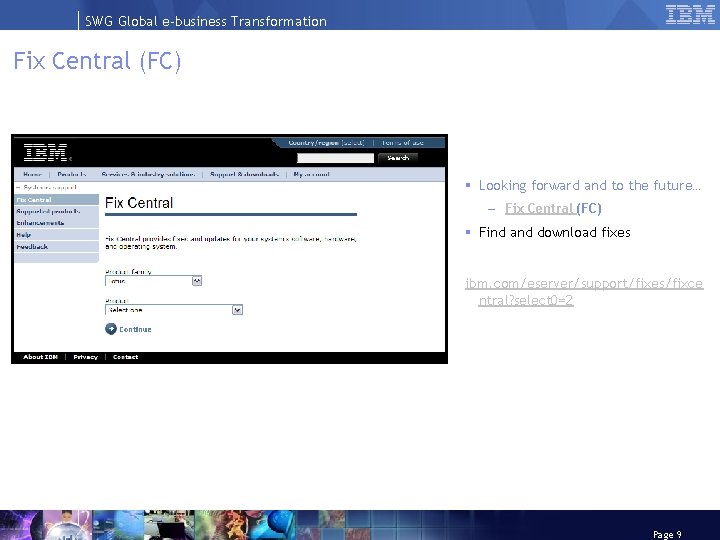The image size is (720, 540).
Task: Open Support & downloads menu item
Action: (x=244, y=174)
